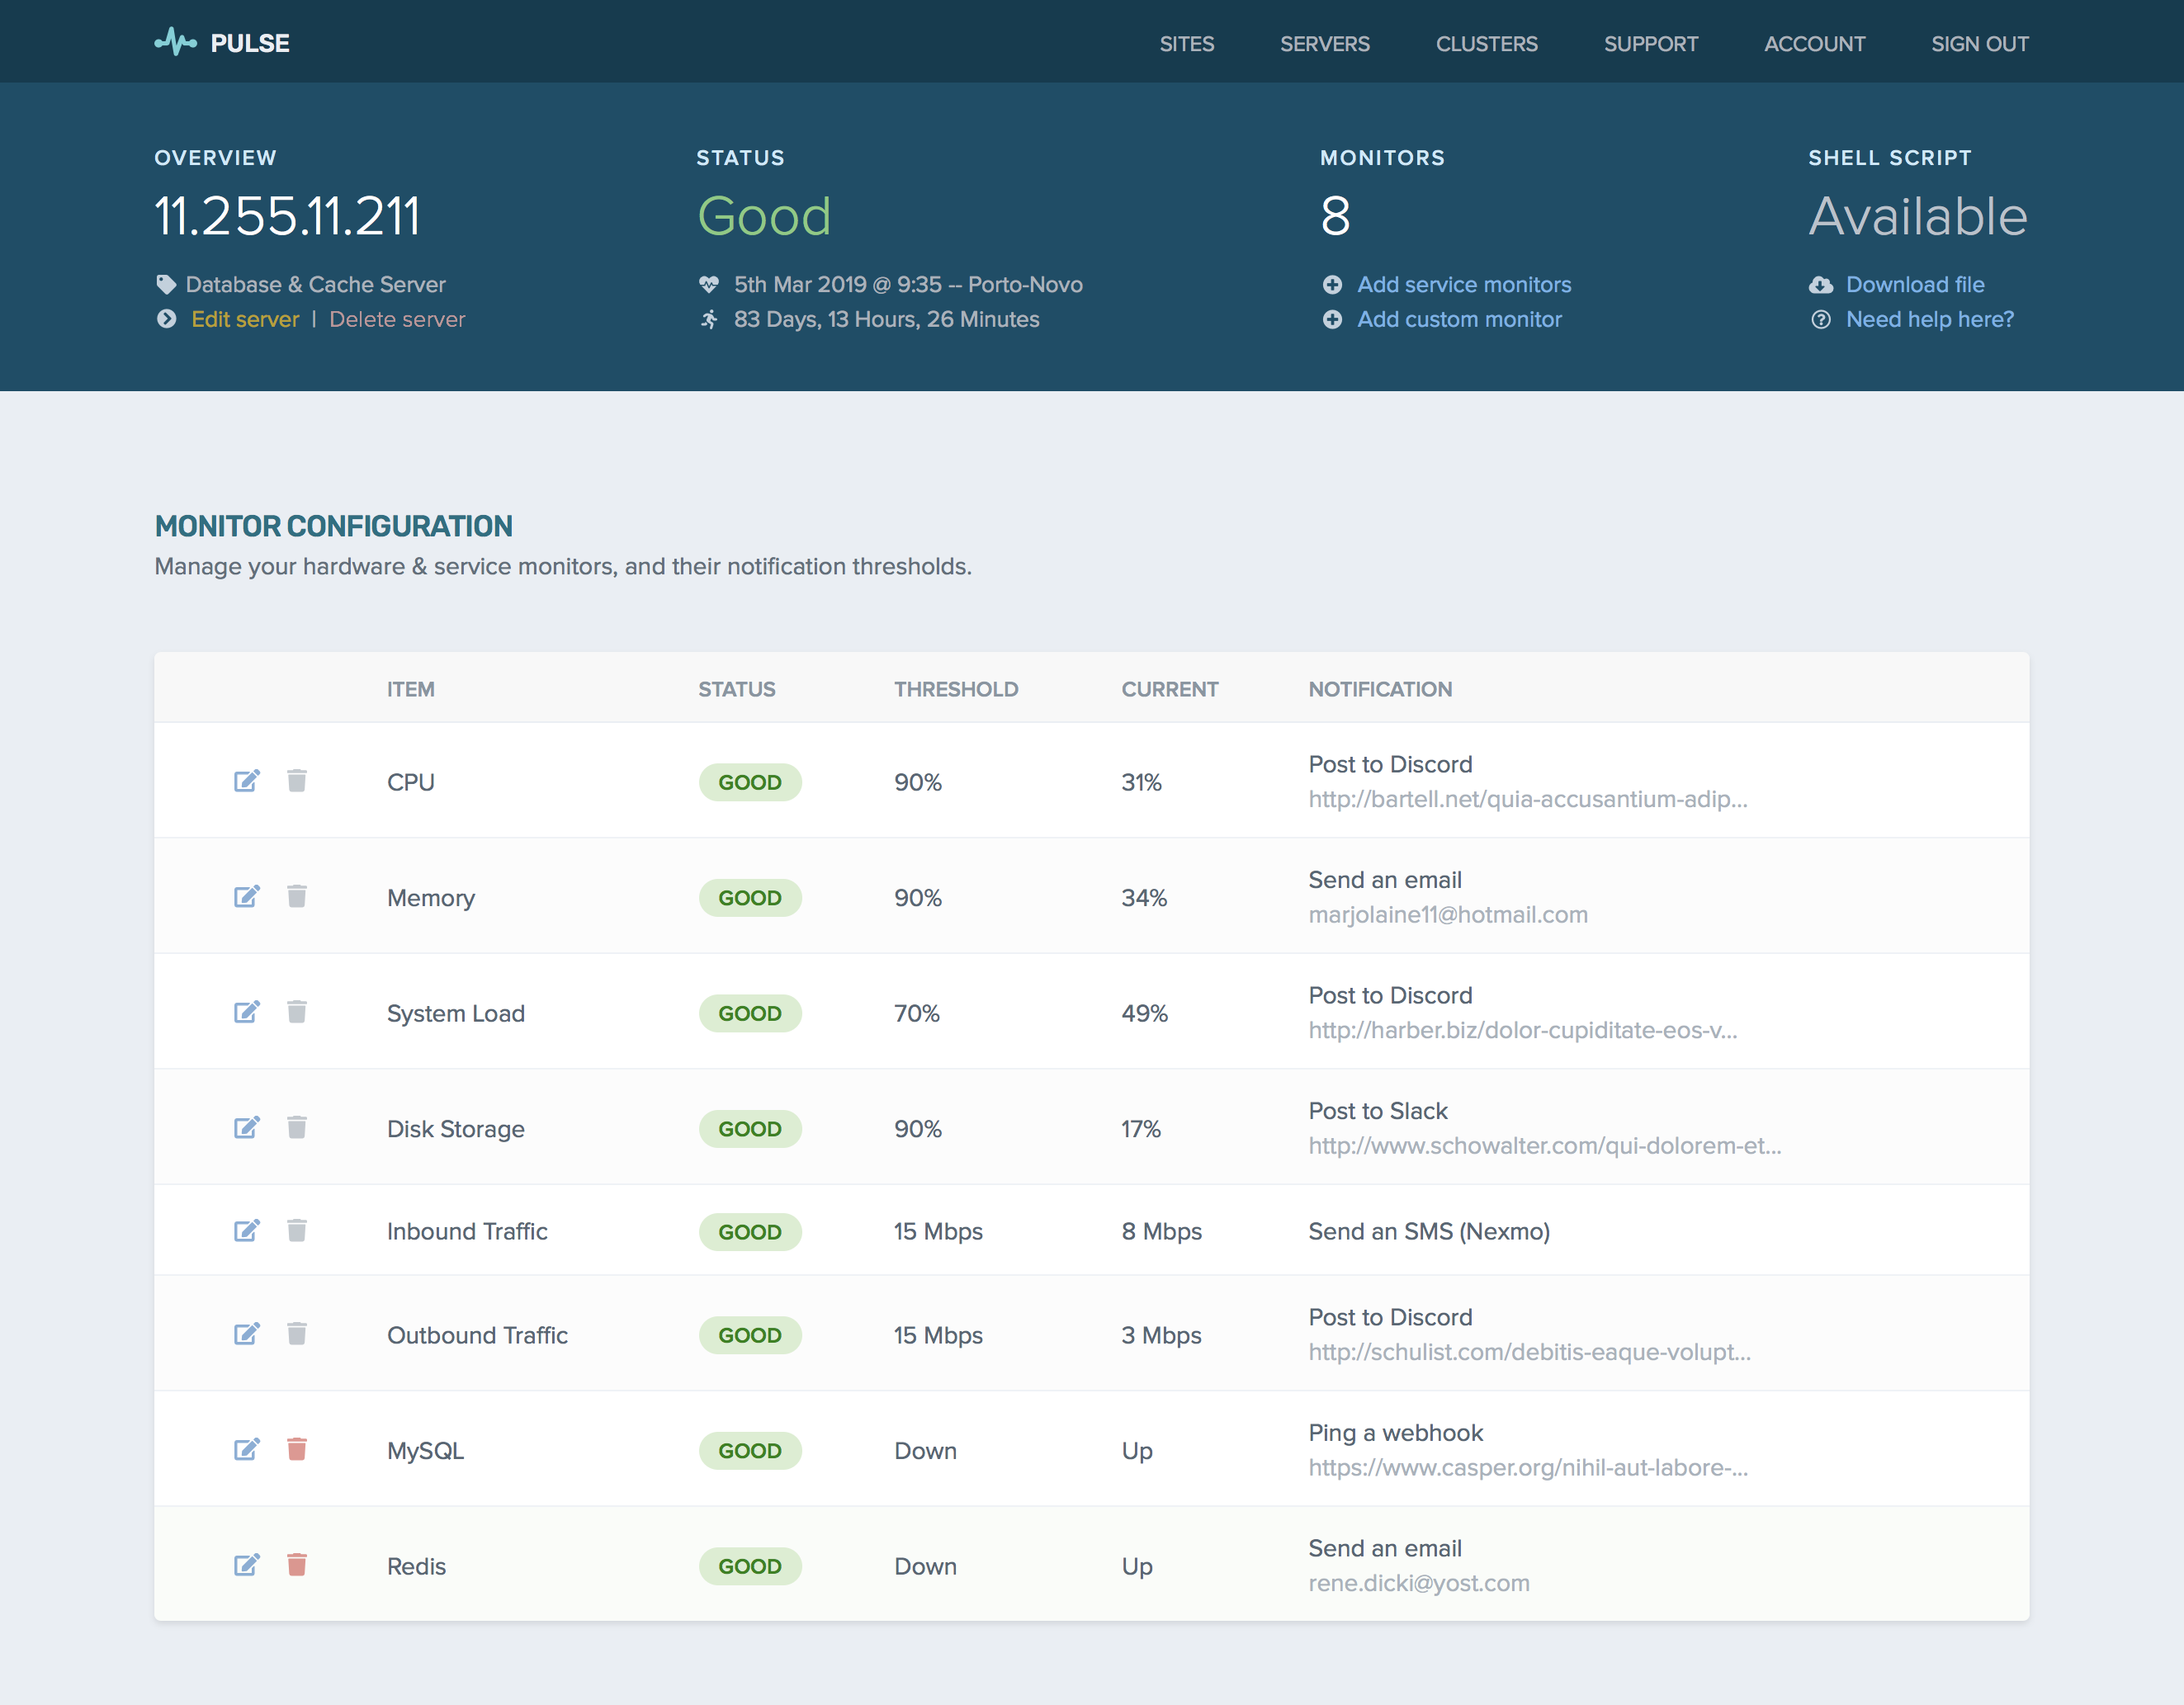The width and height of the screenshot is (2184, 1705).
Task: Click the red trash icon for Redis
Action: pyautogui.click(x=297, y=1564)
